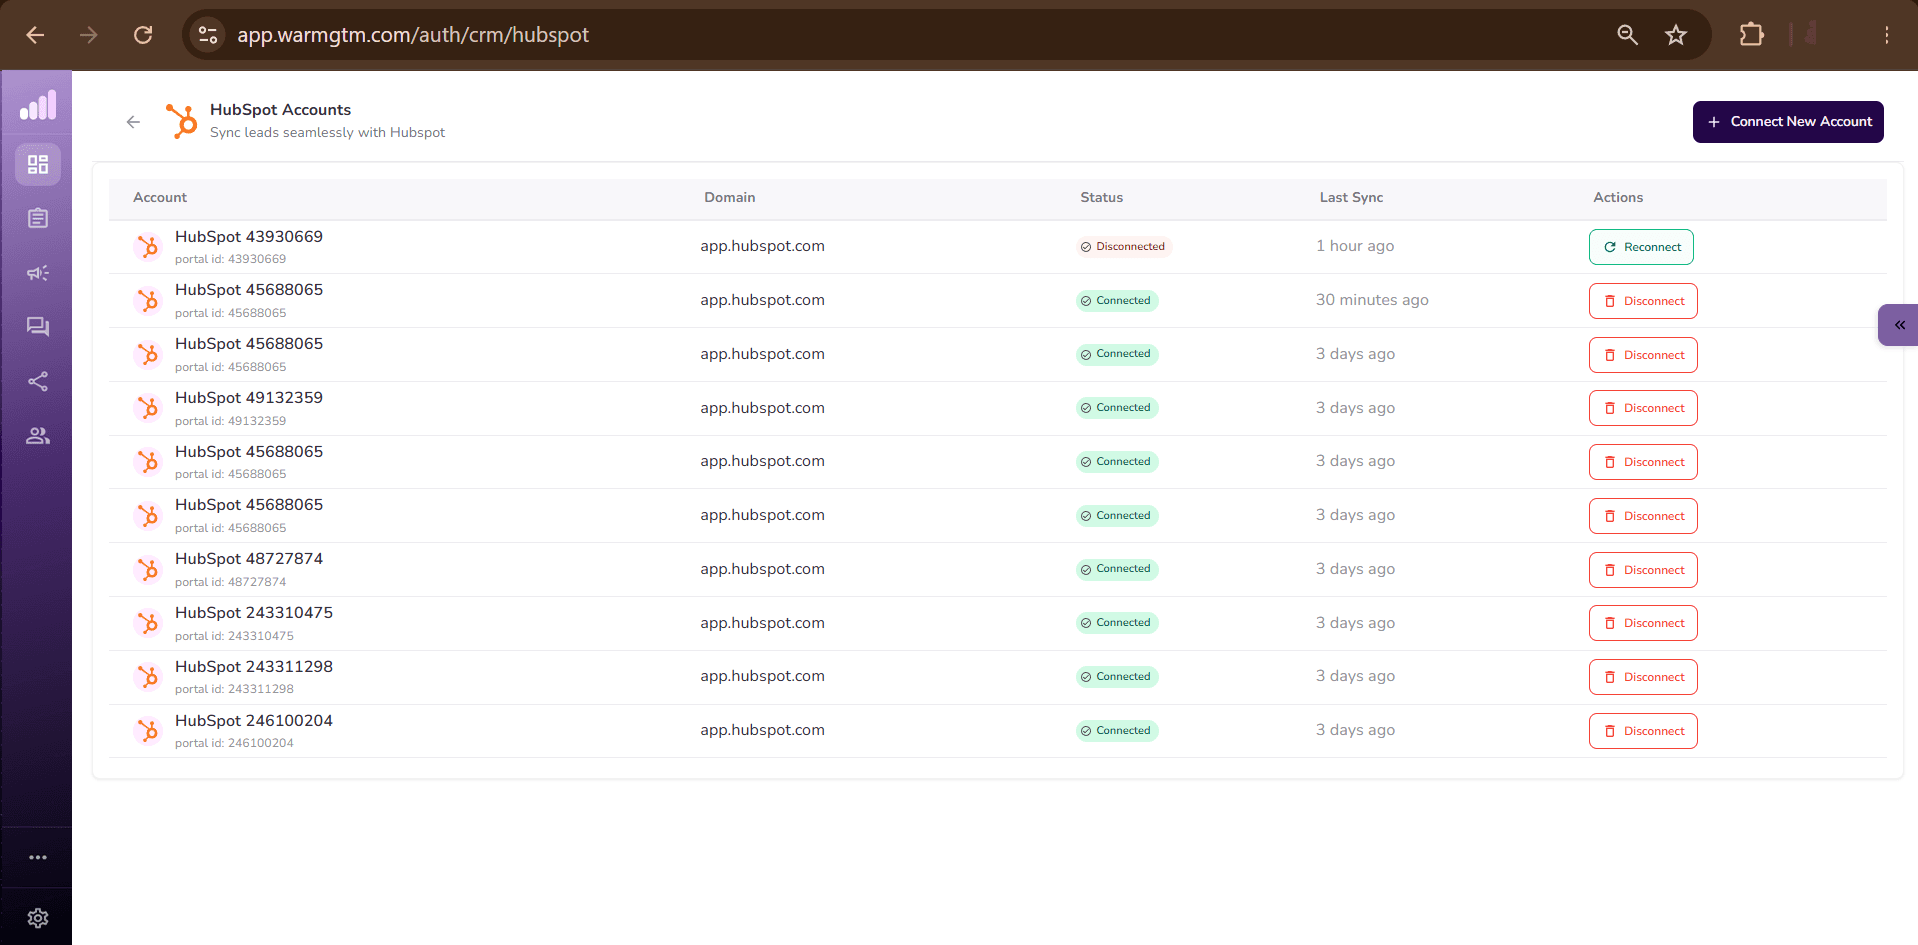Bookmark this page with star icon
This screenshot has width=1918, height=945.
[1676, 35]
